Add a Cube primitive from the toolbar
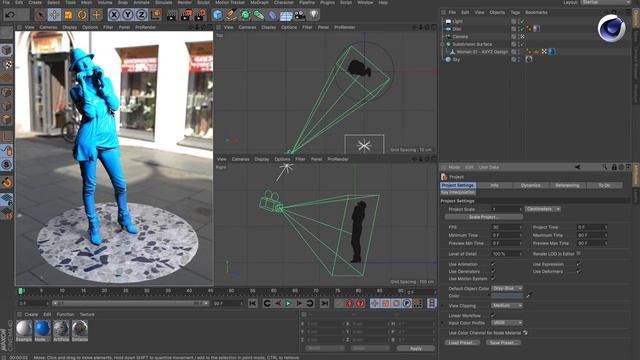This screenshot has width=640, height=360. click(x=218, y=15)
